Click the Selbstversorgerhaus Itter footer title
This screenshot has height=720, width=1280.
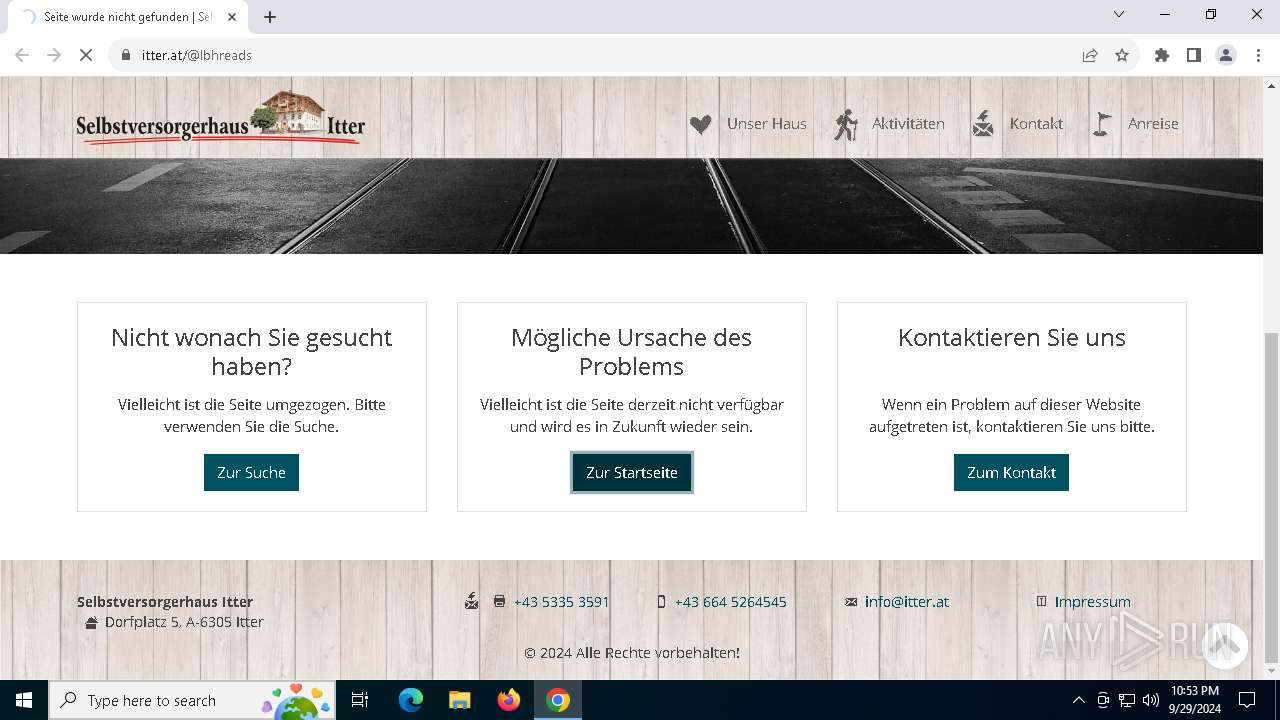point(165,602)
